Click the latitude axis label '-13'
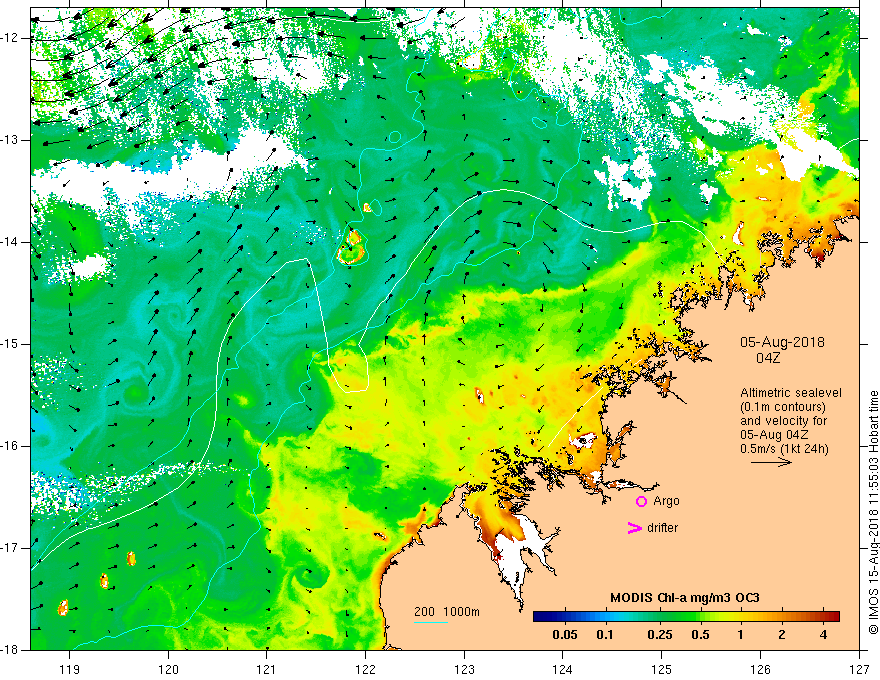The width and height of the screenshot is (880, 680). [x=10, y=140]
